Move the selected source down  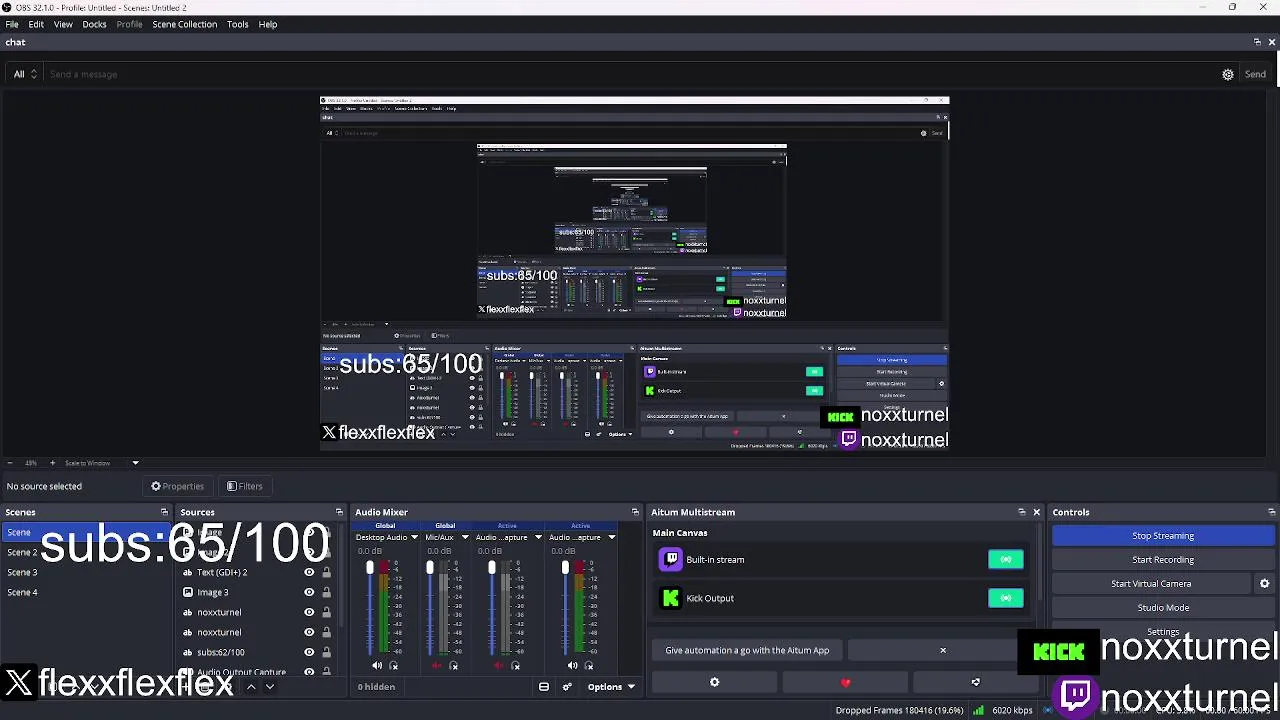coord(269,687)
